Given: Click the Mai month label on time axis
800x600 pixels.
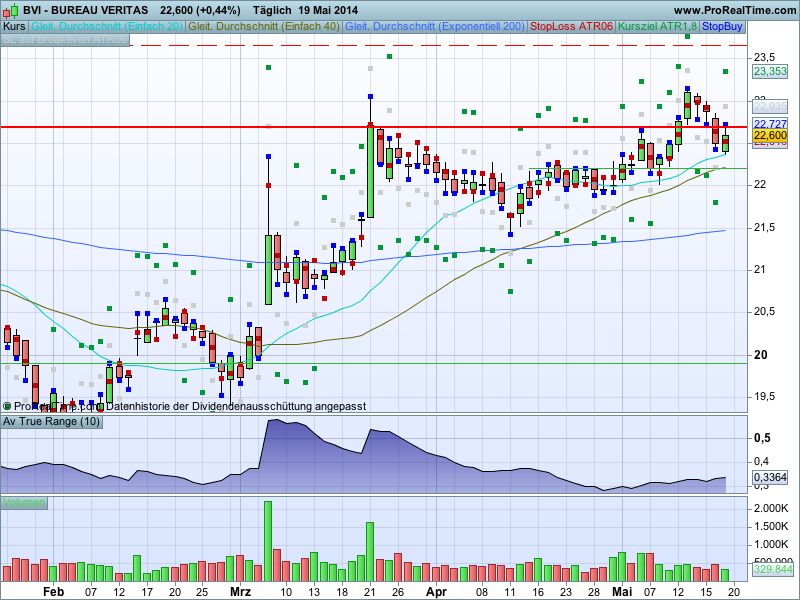Looking at the screenshot, I should coord(622,592).
